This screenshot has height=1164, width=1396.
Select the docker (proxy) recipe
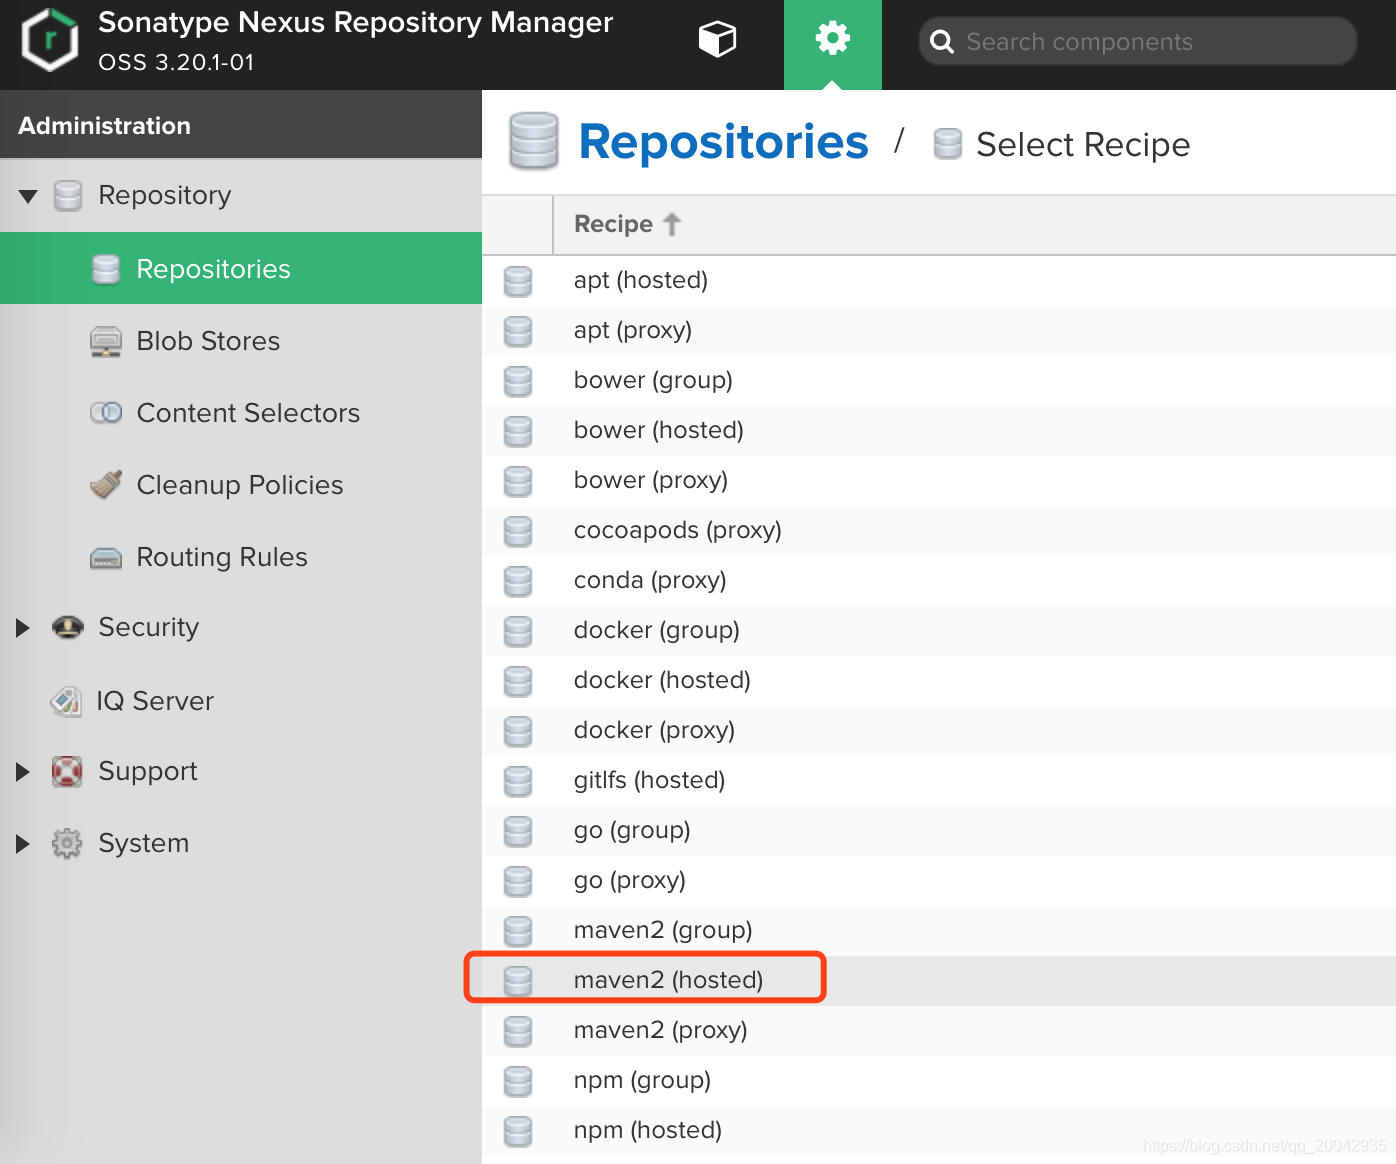(x=939, y=730)
